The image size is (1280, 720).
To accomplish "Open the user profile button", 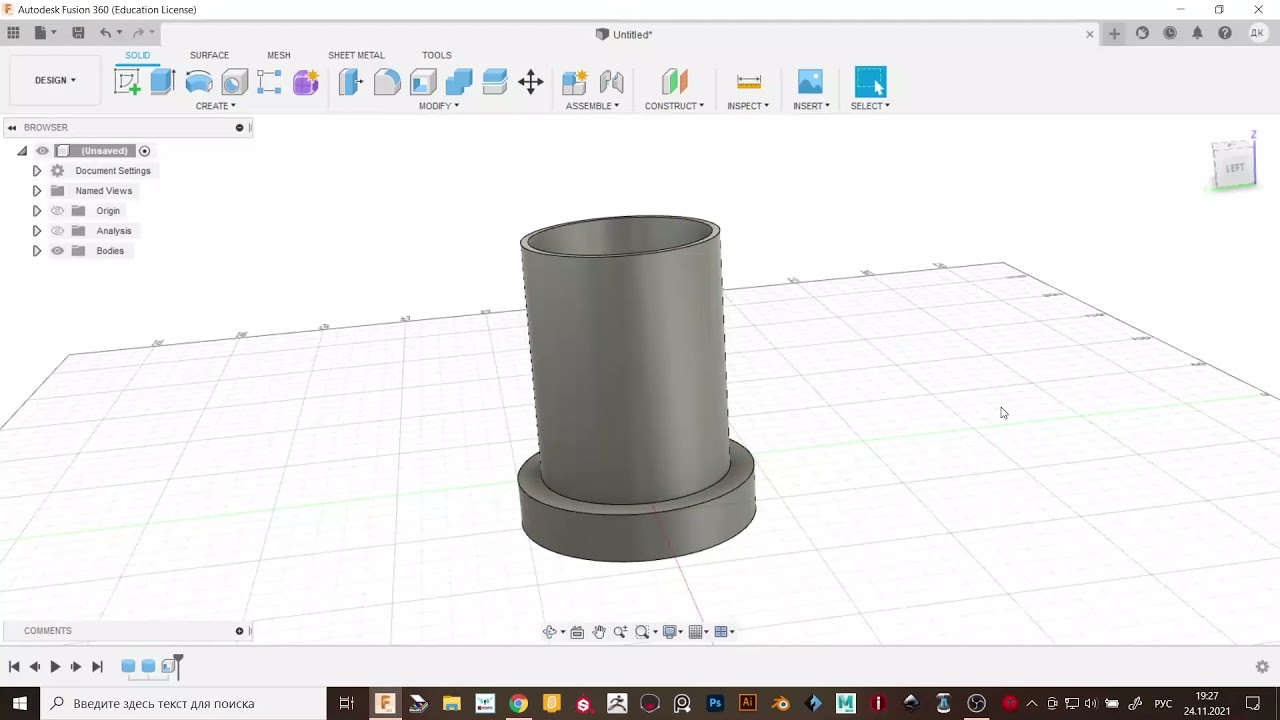I will (1257, 33).
